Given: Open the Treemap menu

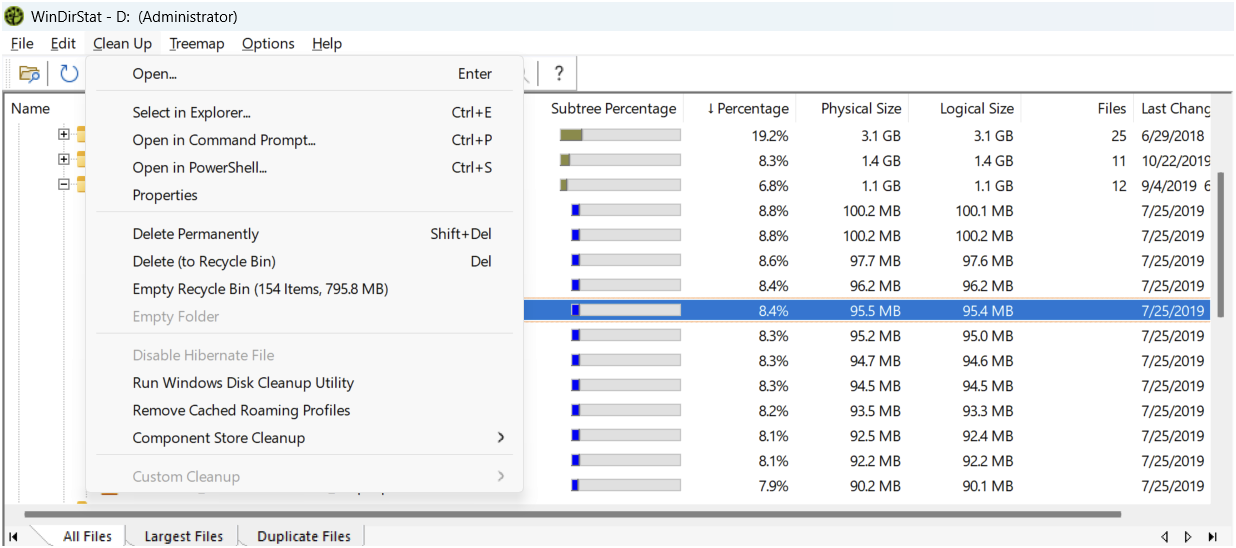Looking at the screenshot, I should [x=197, y=43].
